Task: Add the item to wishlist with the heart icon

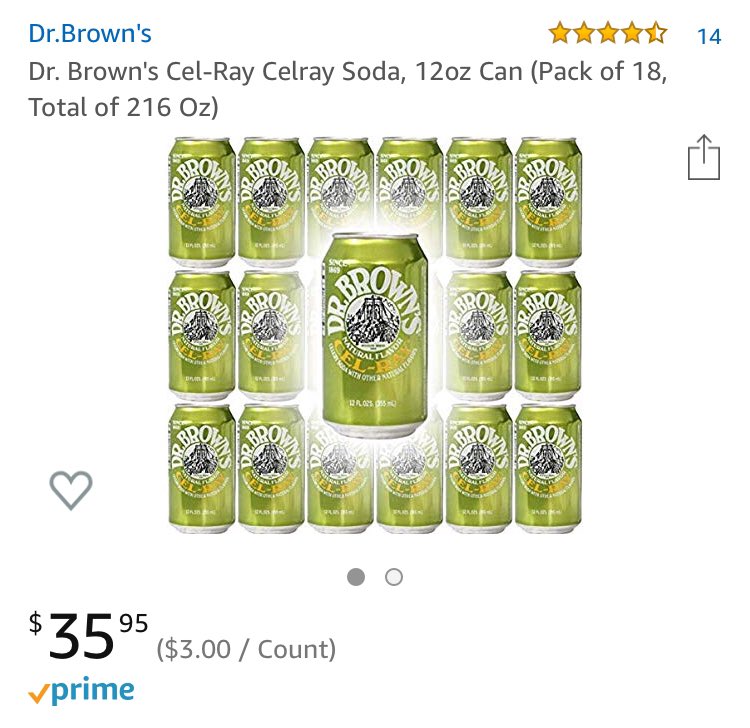Action: pyautogui.click(x=71, y=490)
